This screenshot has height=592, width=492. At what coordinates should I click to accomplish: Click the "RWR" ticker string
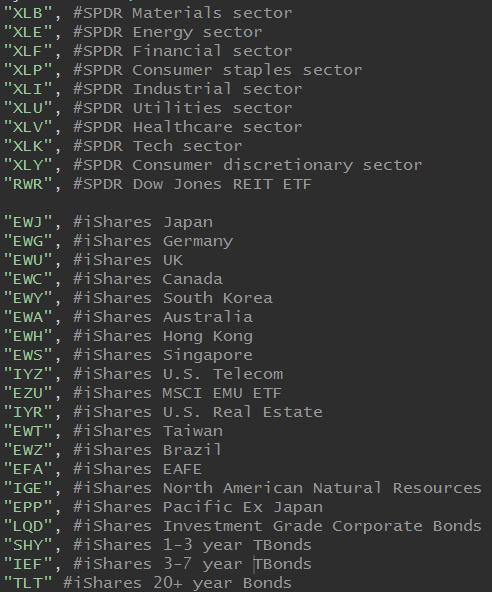tap(28, 184)
